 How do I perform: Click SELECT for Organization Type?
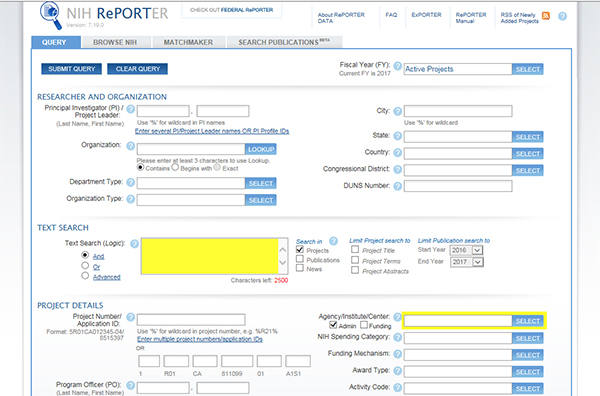pos(261,200)
